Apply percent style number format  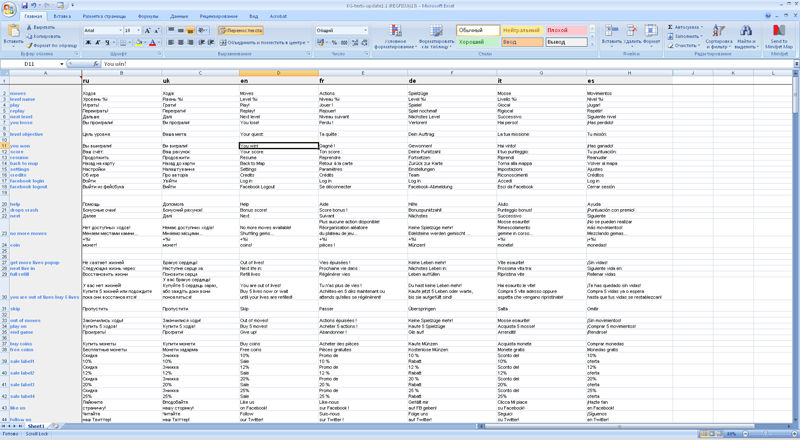(x=334, y=43)
